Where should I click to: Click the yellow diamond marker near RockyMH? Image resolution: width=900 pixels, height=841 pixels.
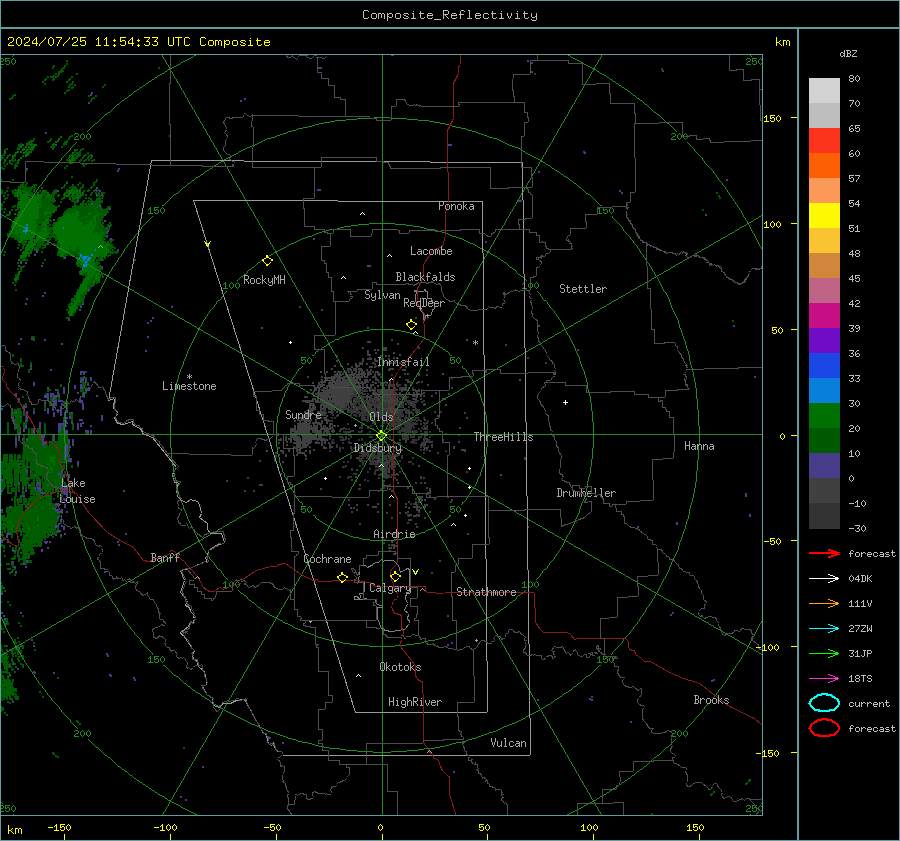267,261
